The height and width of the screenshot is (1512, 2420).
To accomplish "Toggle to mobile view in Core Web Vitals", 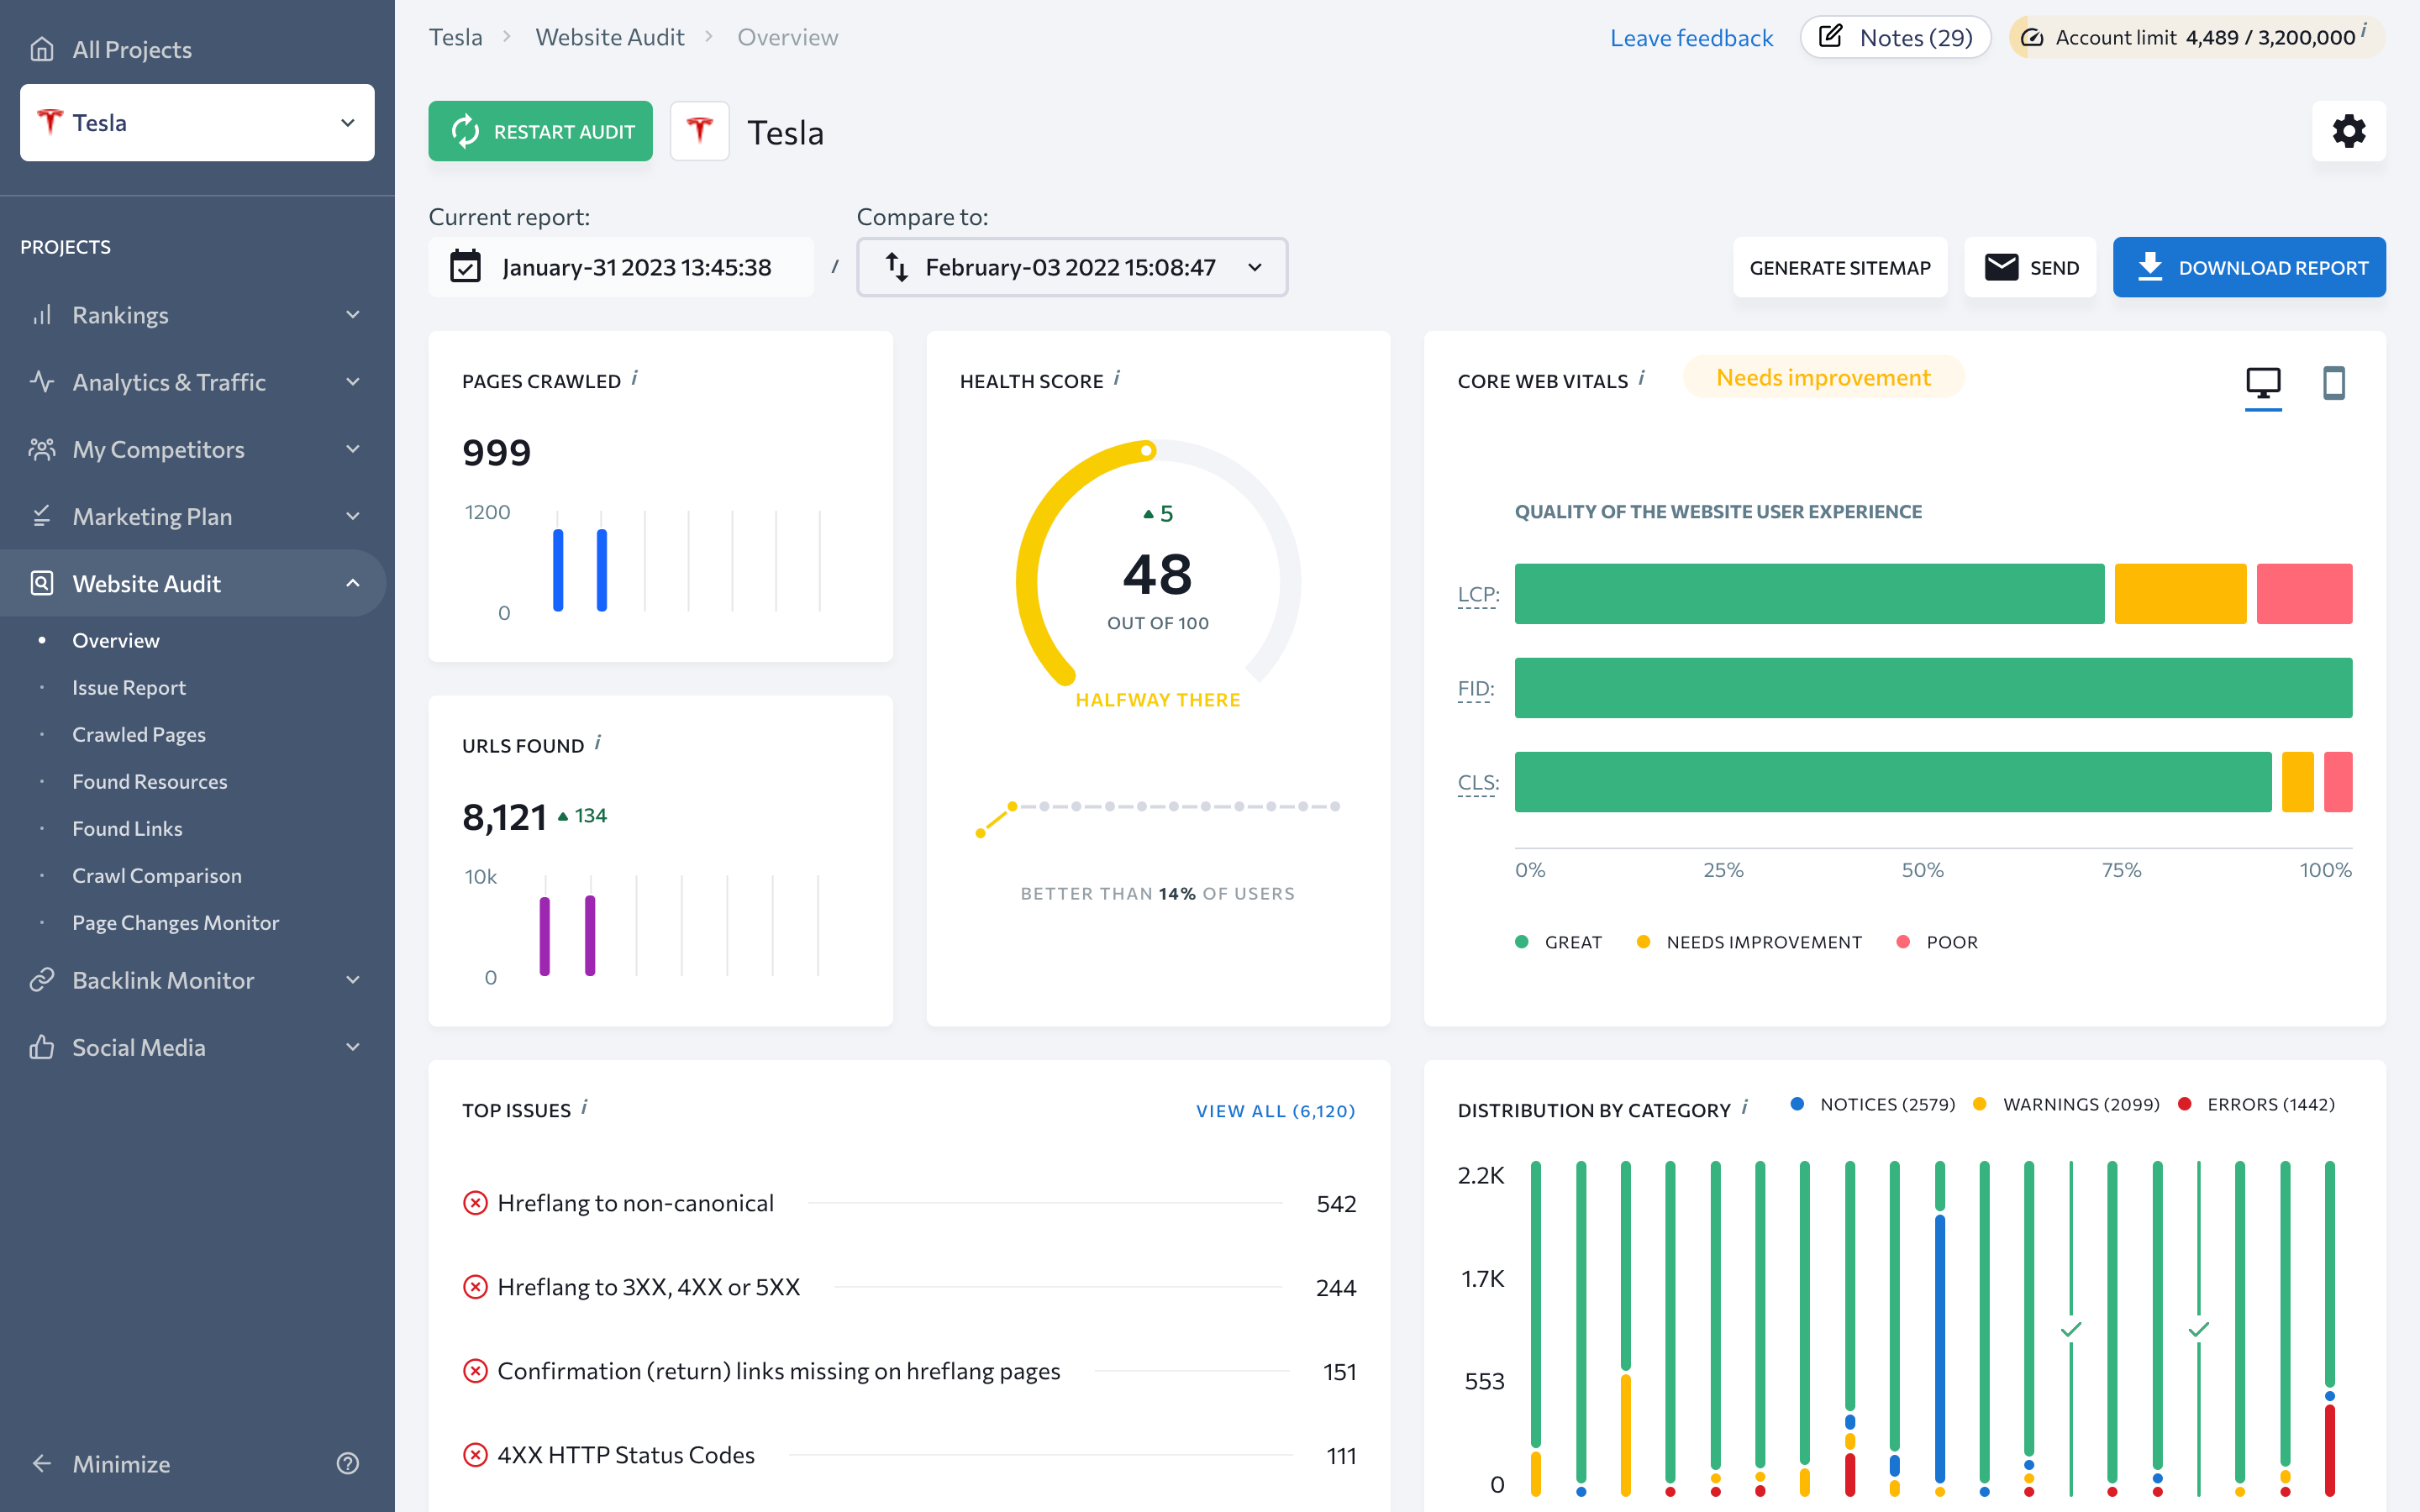I will [x=2333, y=380].
